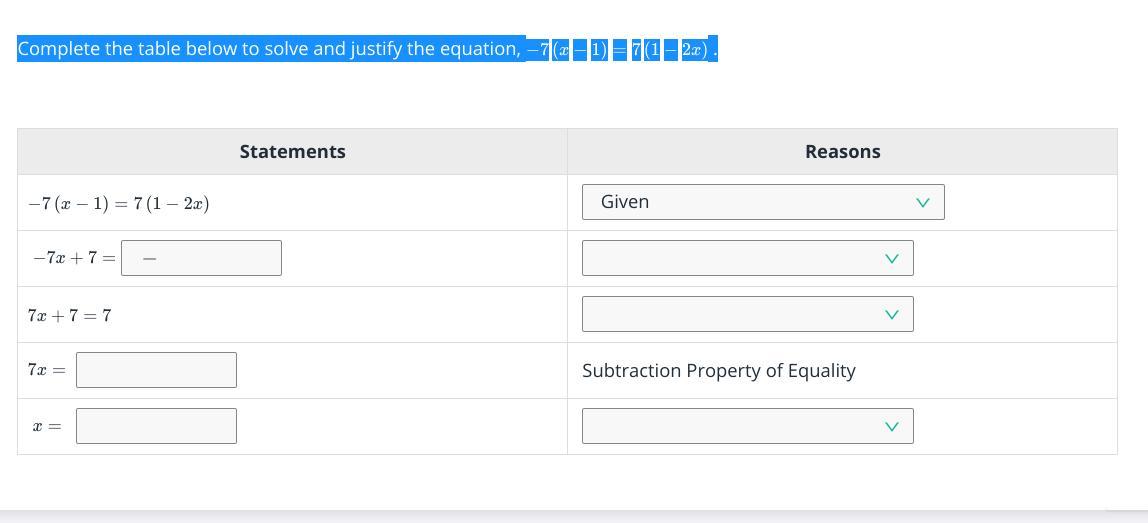Click the given equation in the first statement row
Image resolution: width=1148 pixels, height=523 pixels.
click(x=119, y=204)
